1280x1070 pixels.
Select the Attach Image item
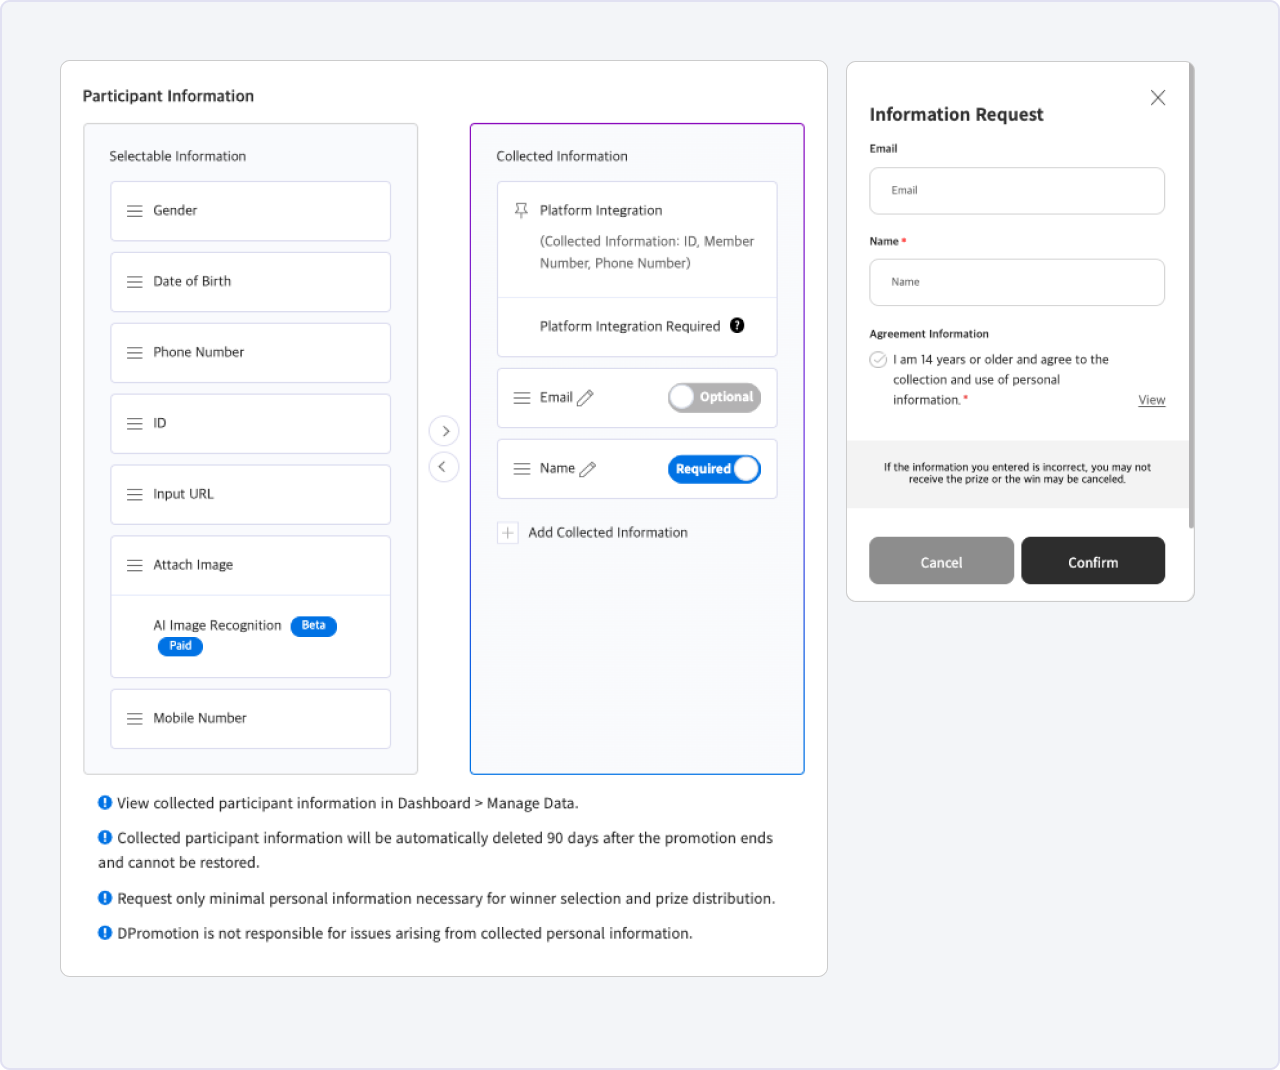tap(250, 566)
